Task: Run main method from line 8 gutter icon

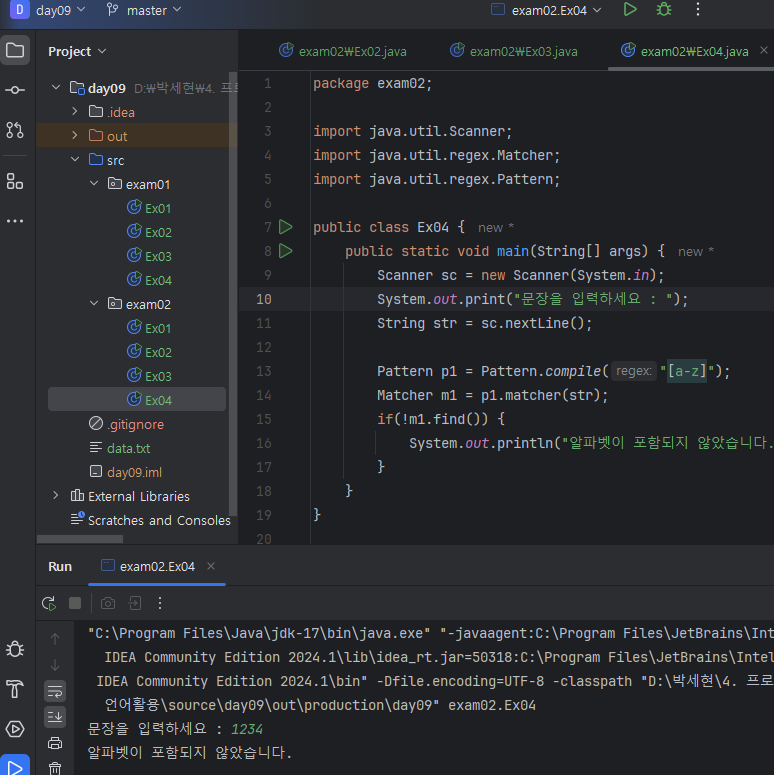Action: pos(286,251)
